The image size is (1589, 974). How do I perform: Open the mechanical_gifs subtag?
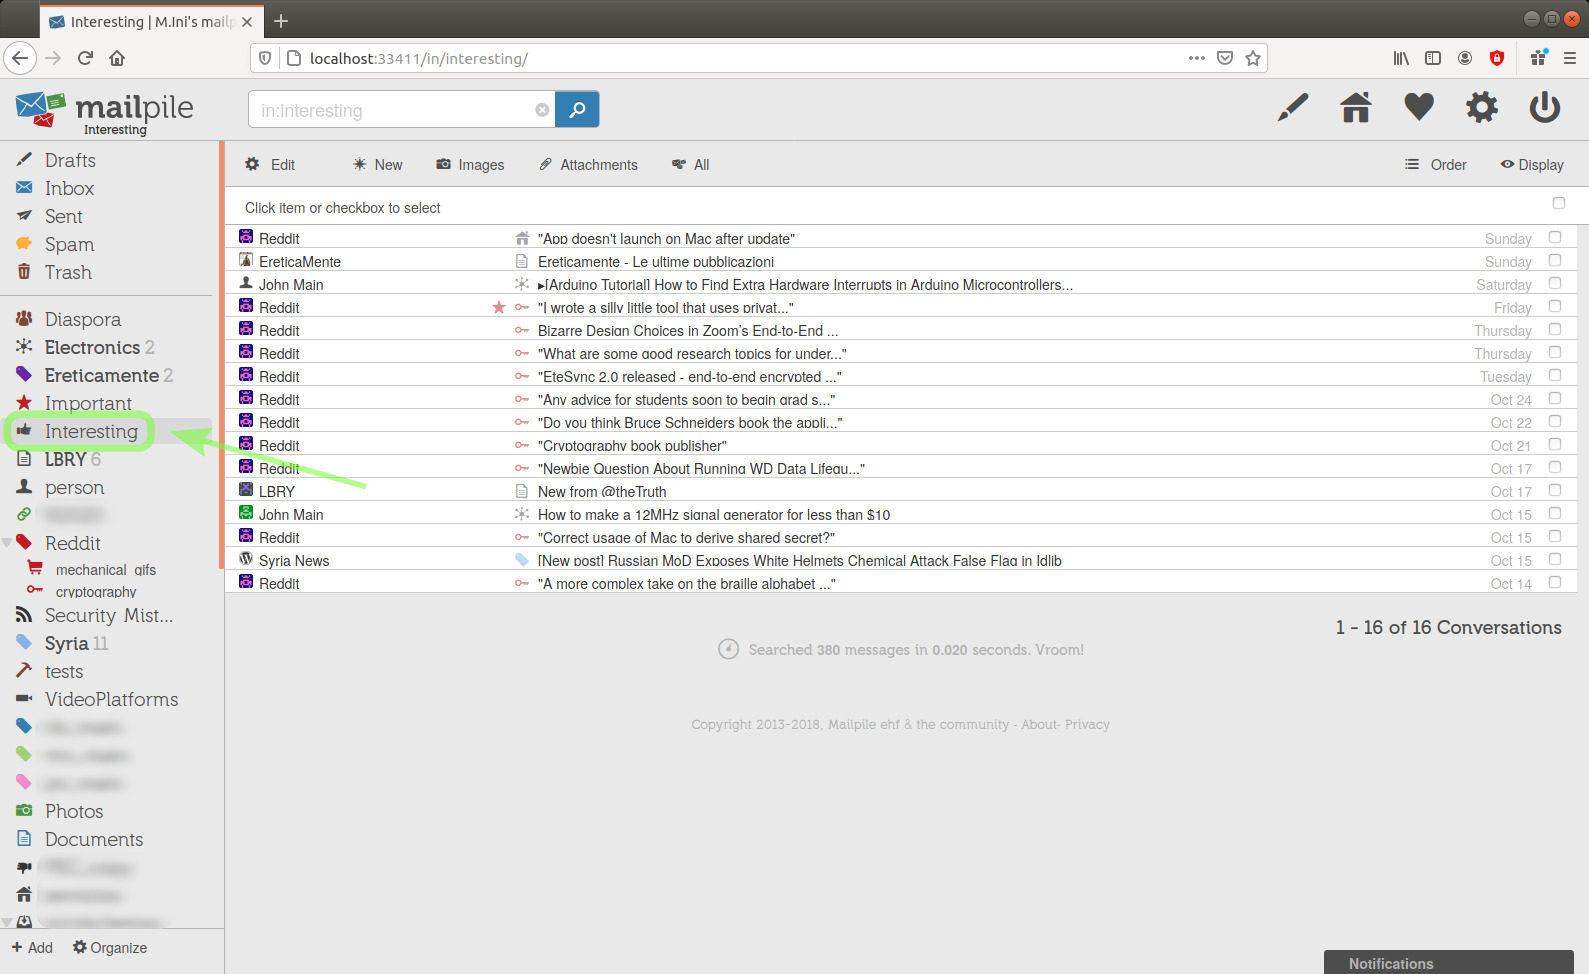click(105, 570)
